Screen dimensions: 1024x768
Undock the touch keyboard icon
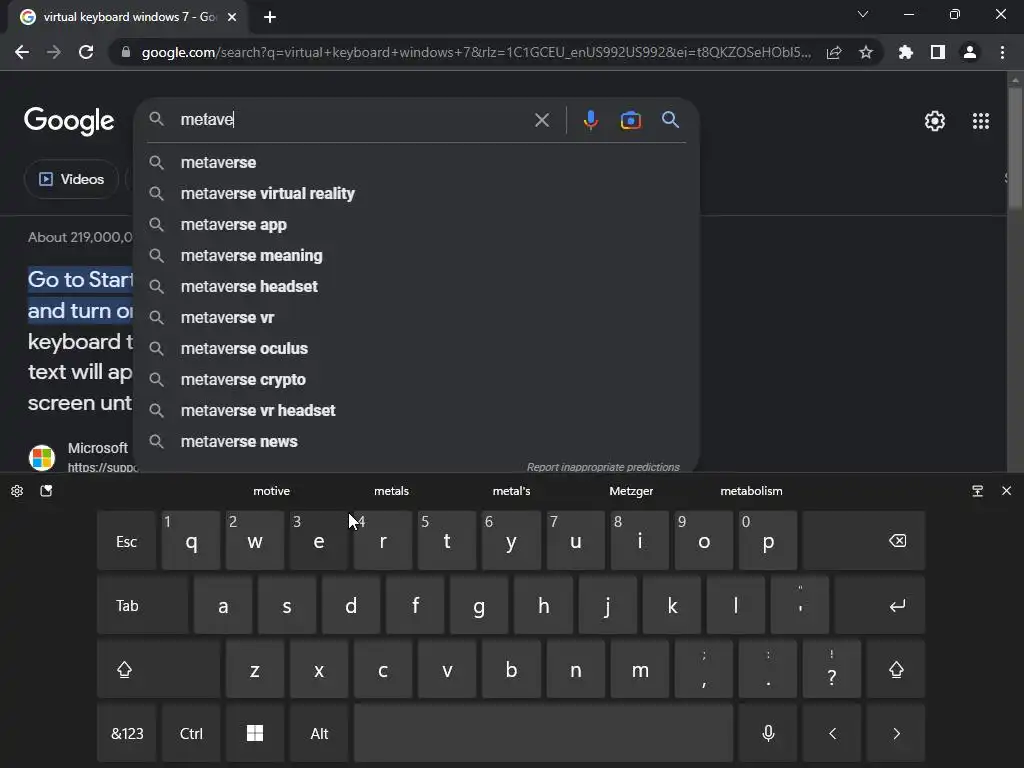977,490
